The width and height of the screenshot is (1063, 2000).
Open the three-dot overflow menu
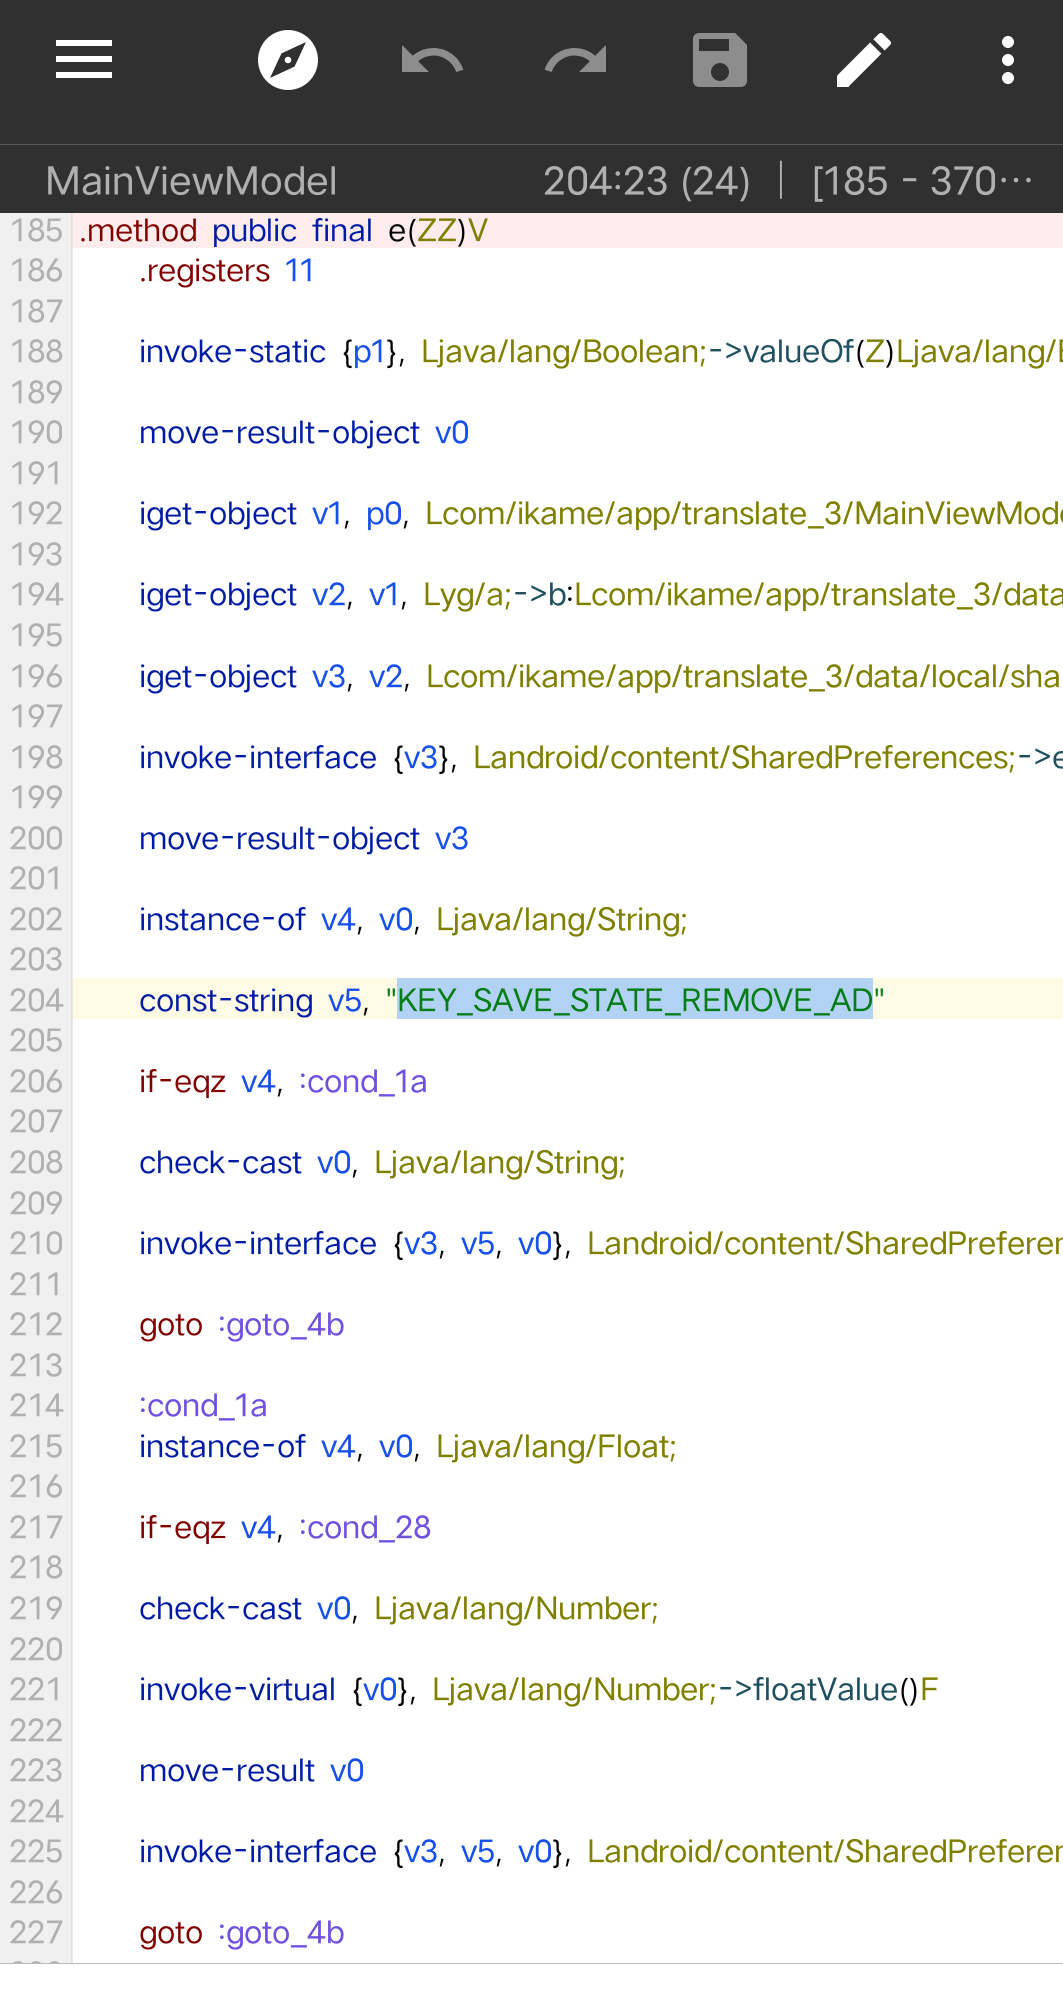[1008, 60]
